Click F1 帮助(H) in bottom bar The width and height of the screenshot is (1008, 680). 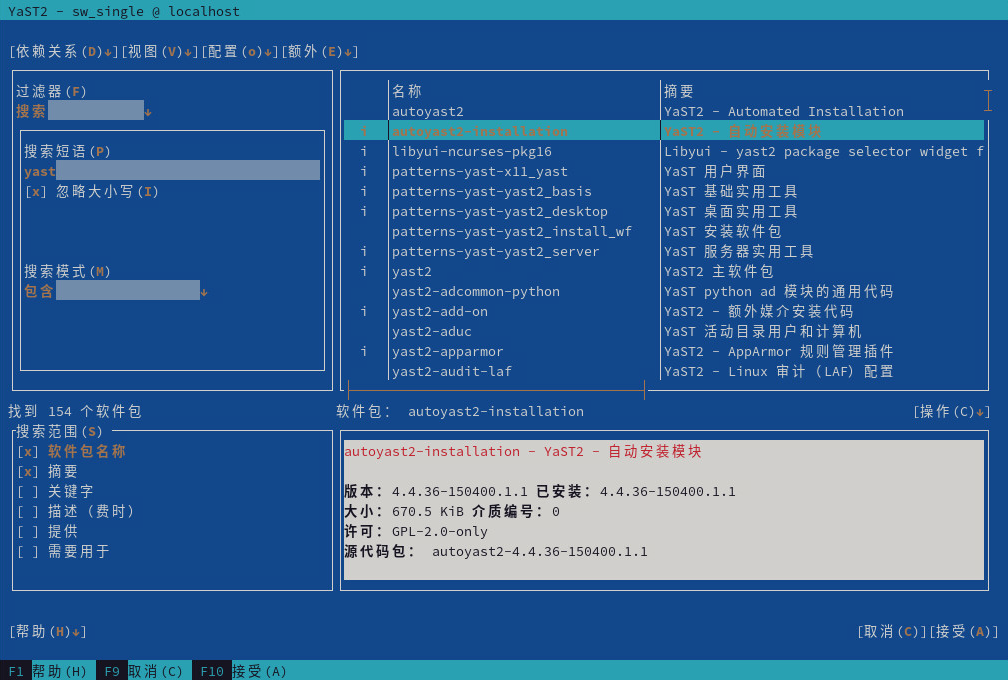pos(48,671)
